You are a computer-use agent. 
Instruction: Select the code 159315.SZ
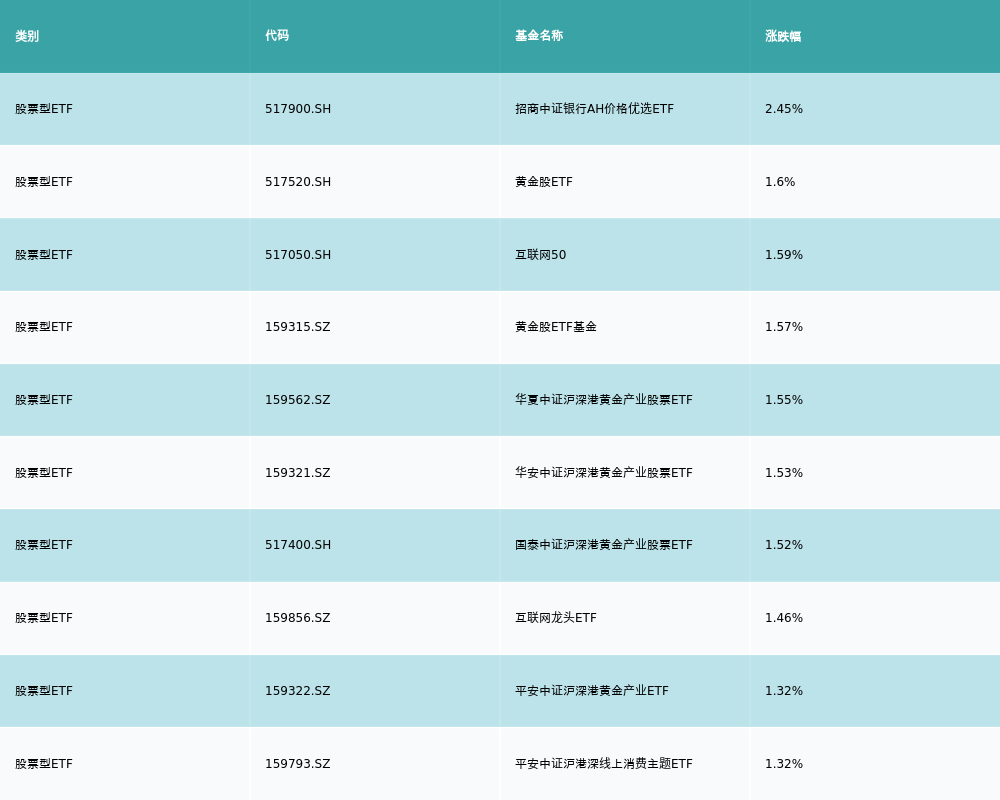[x=298, y=327]
